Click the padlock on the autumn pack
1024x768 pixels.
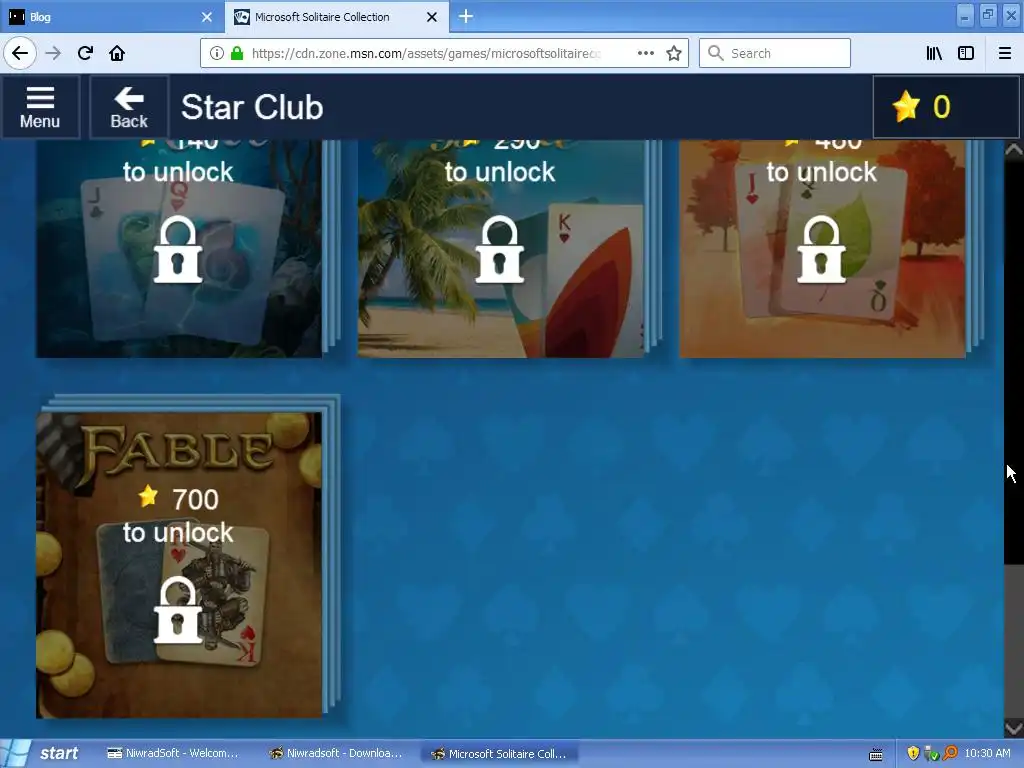coord(822,249)
